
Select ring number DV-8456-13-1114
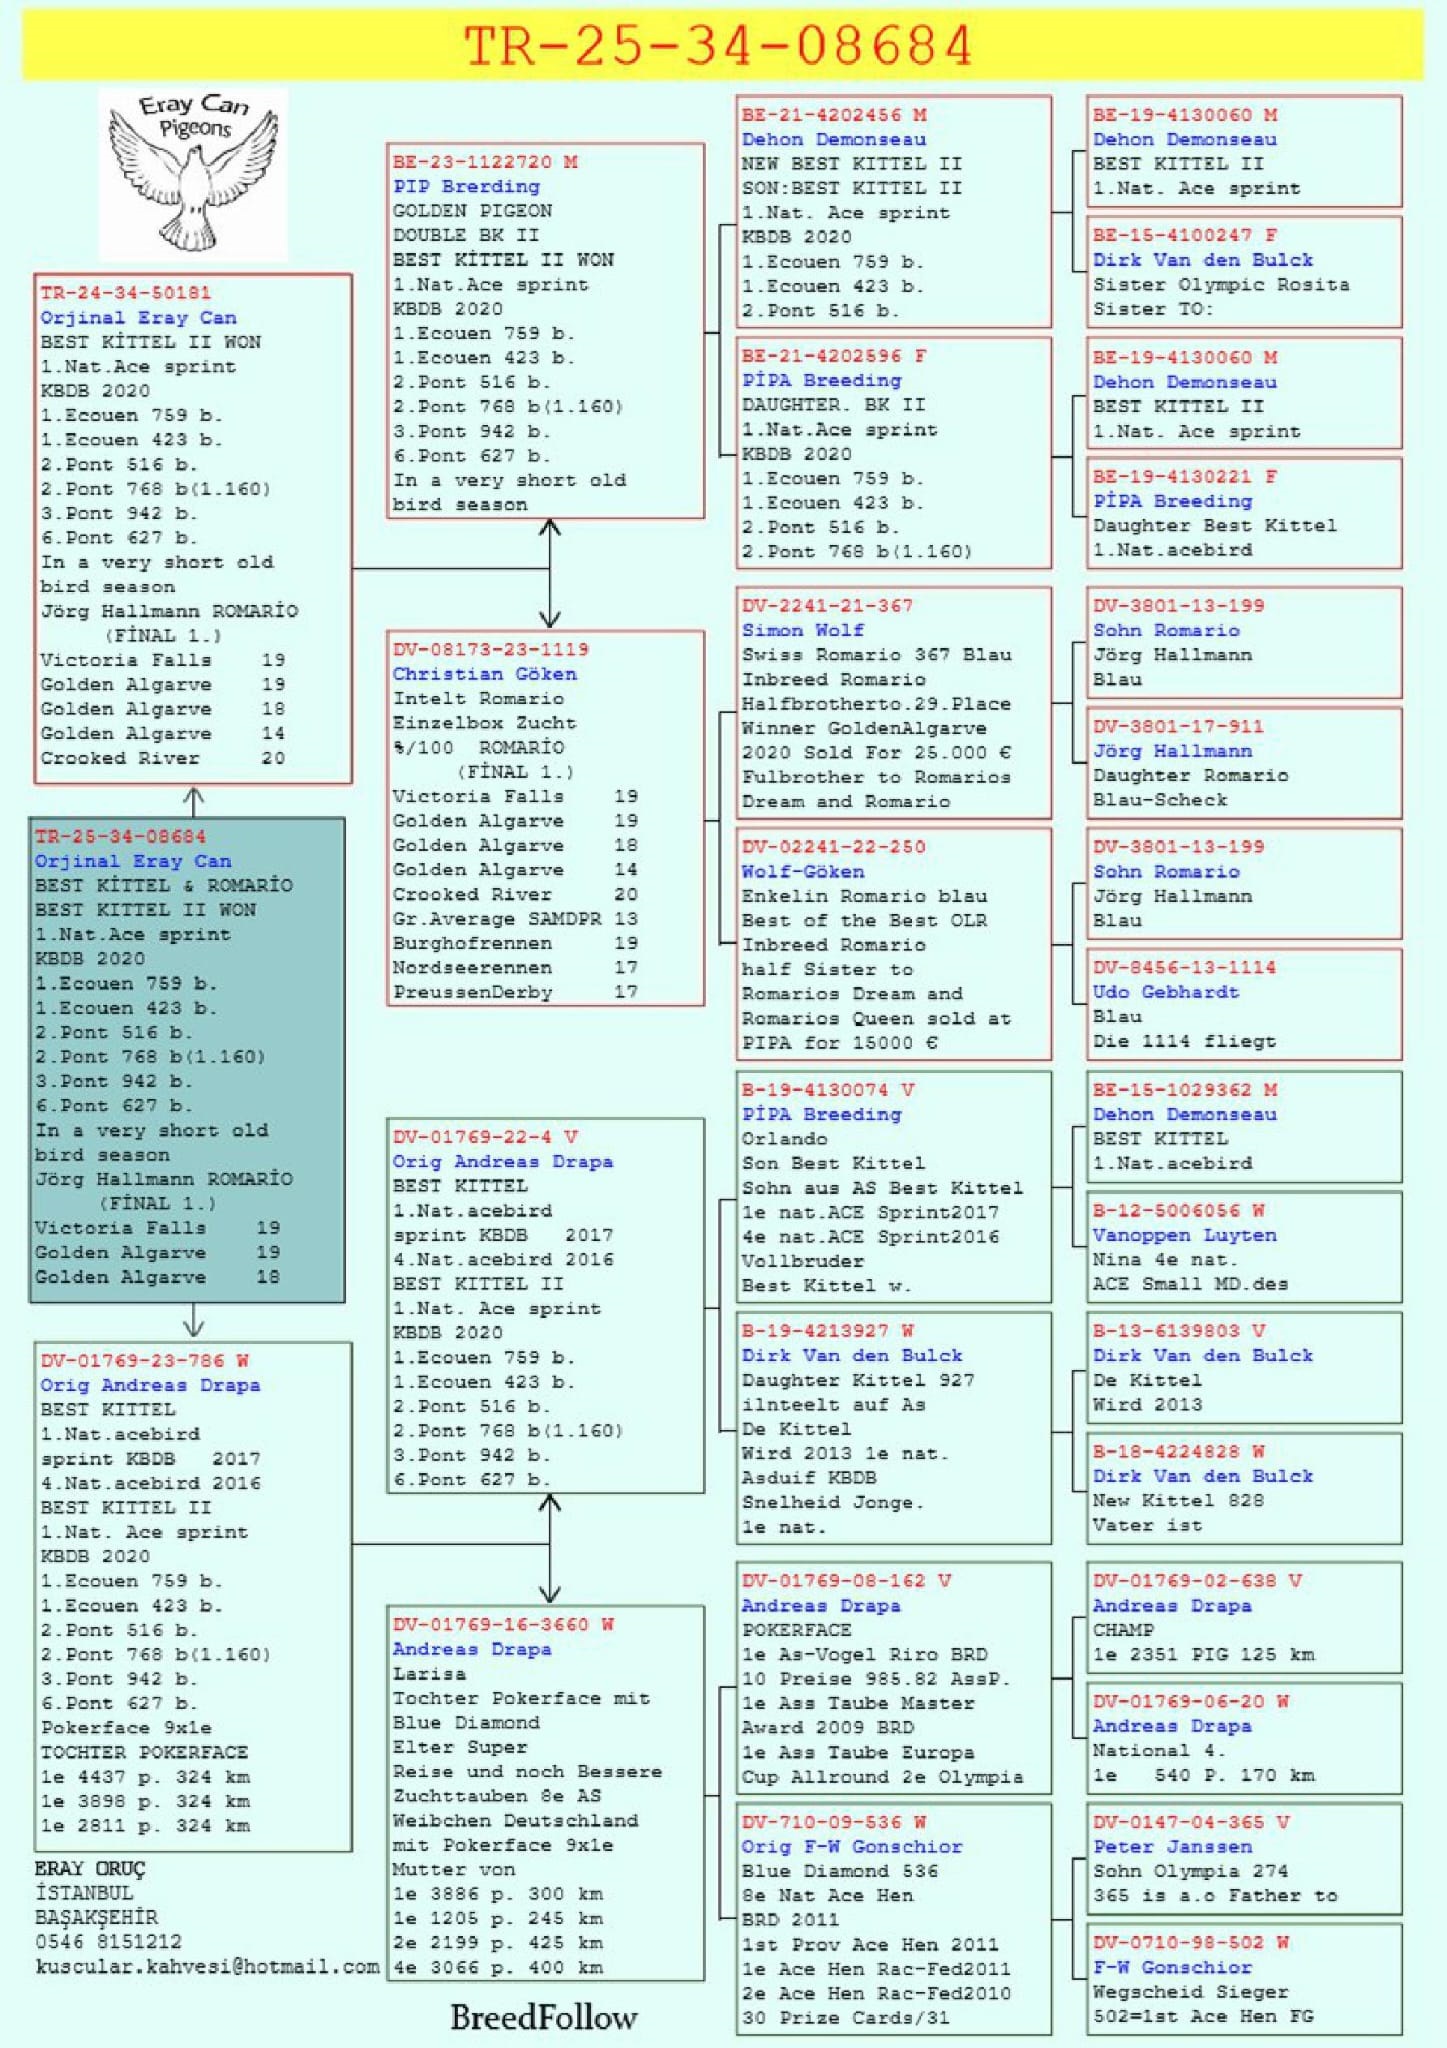pos(1184,967)
